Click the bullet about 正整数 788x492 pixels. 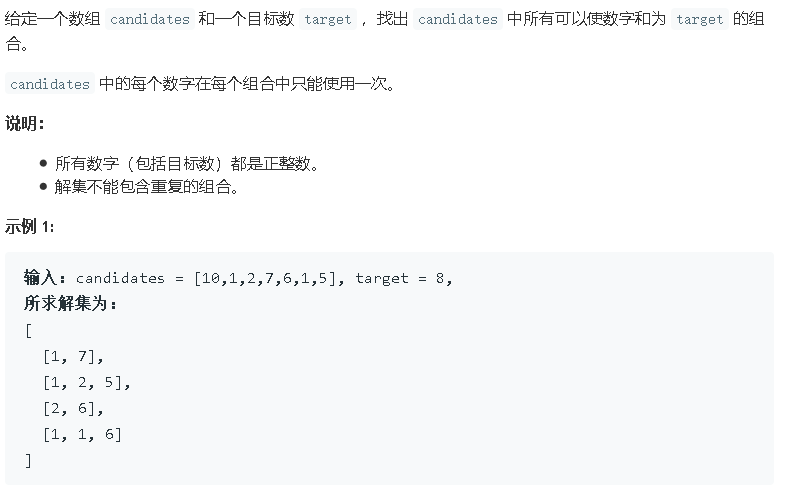[x=186, y=163]
